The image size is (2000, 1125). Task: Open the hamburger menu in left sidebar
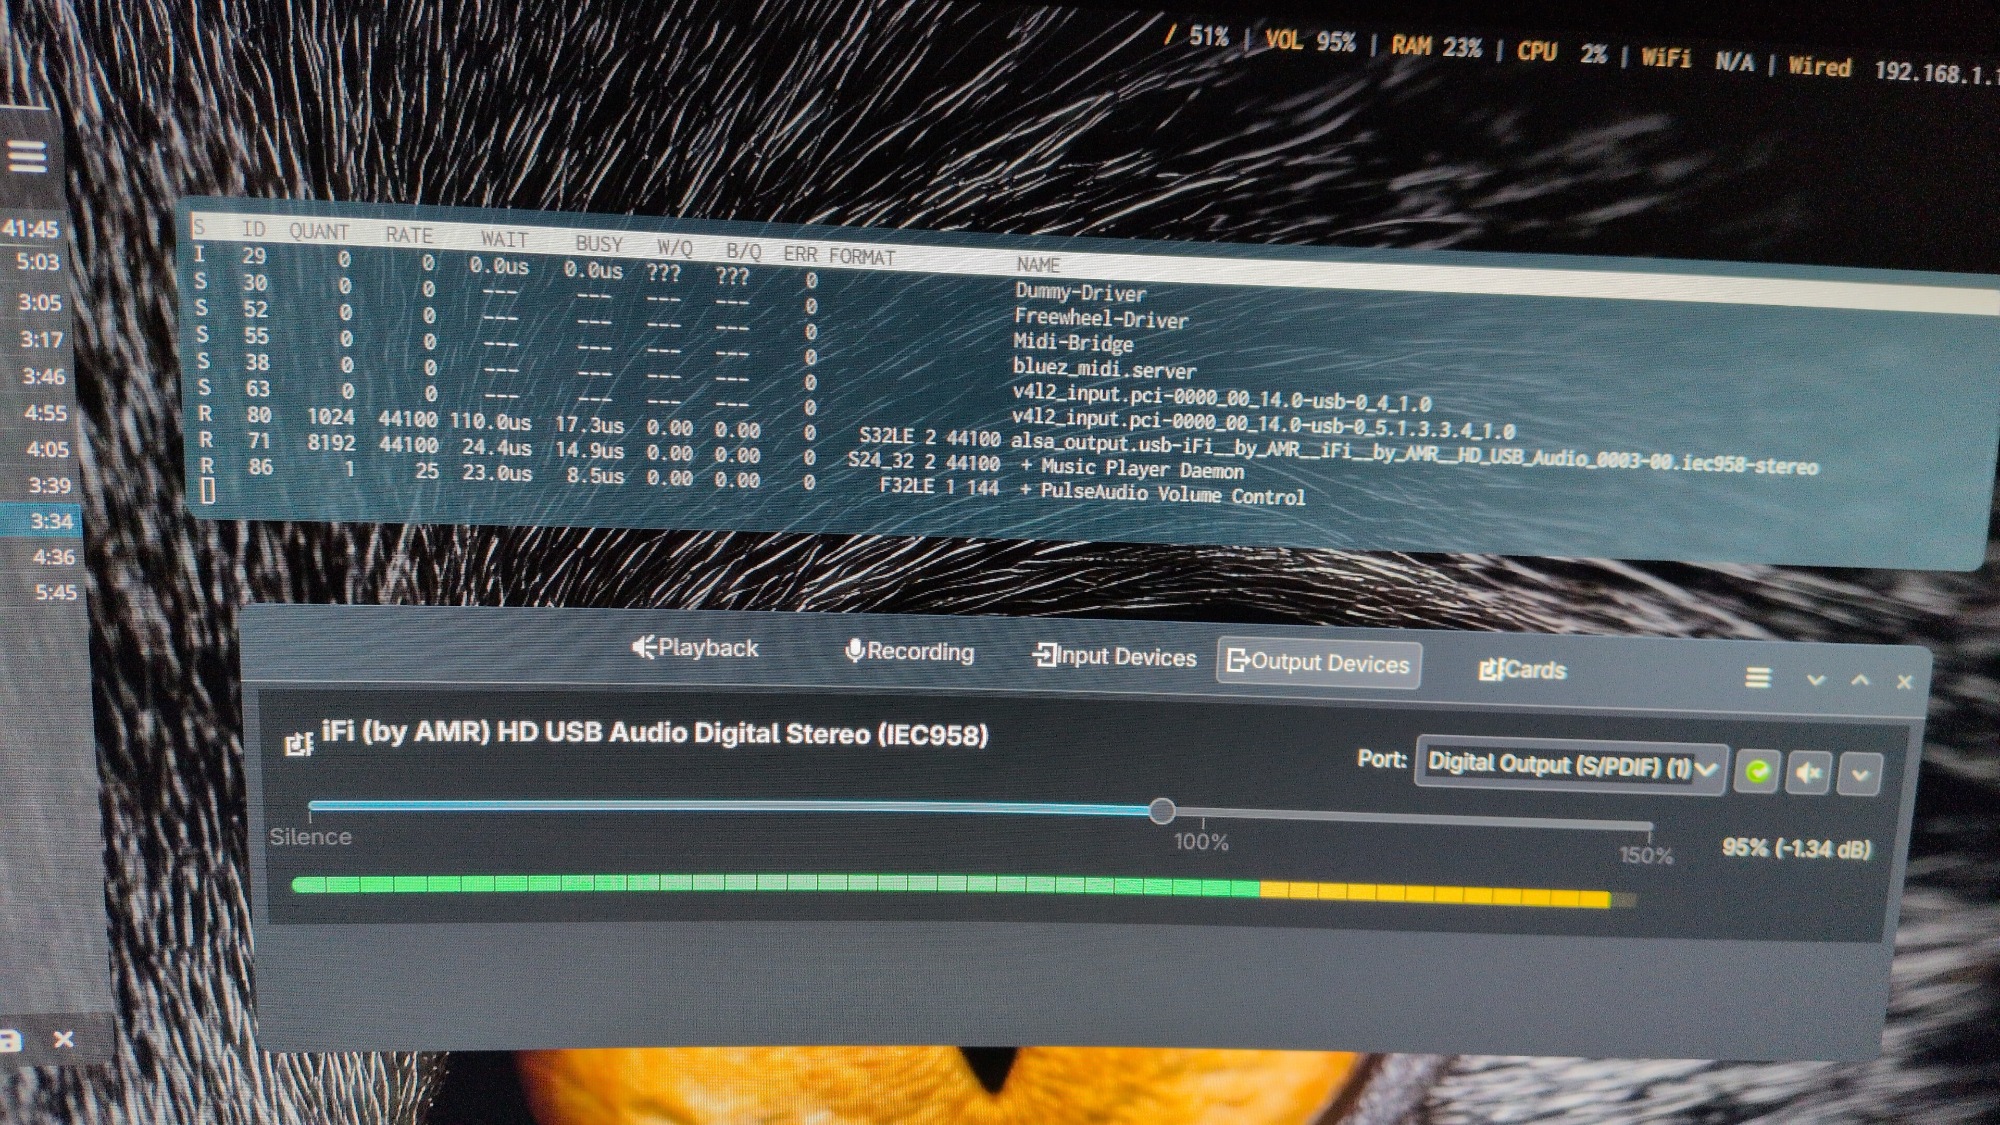click(x=27, y=157)
